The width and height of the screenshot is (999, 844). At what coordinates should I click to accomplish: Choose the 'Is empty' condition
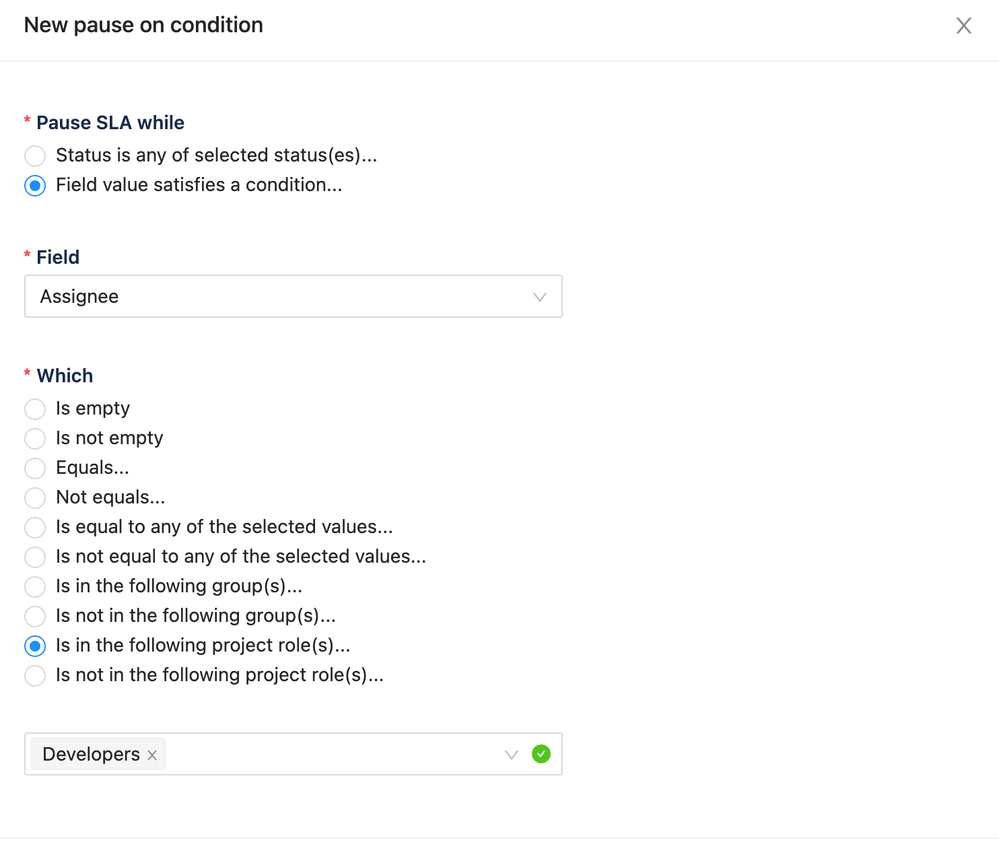[35, 409]
